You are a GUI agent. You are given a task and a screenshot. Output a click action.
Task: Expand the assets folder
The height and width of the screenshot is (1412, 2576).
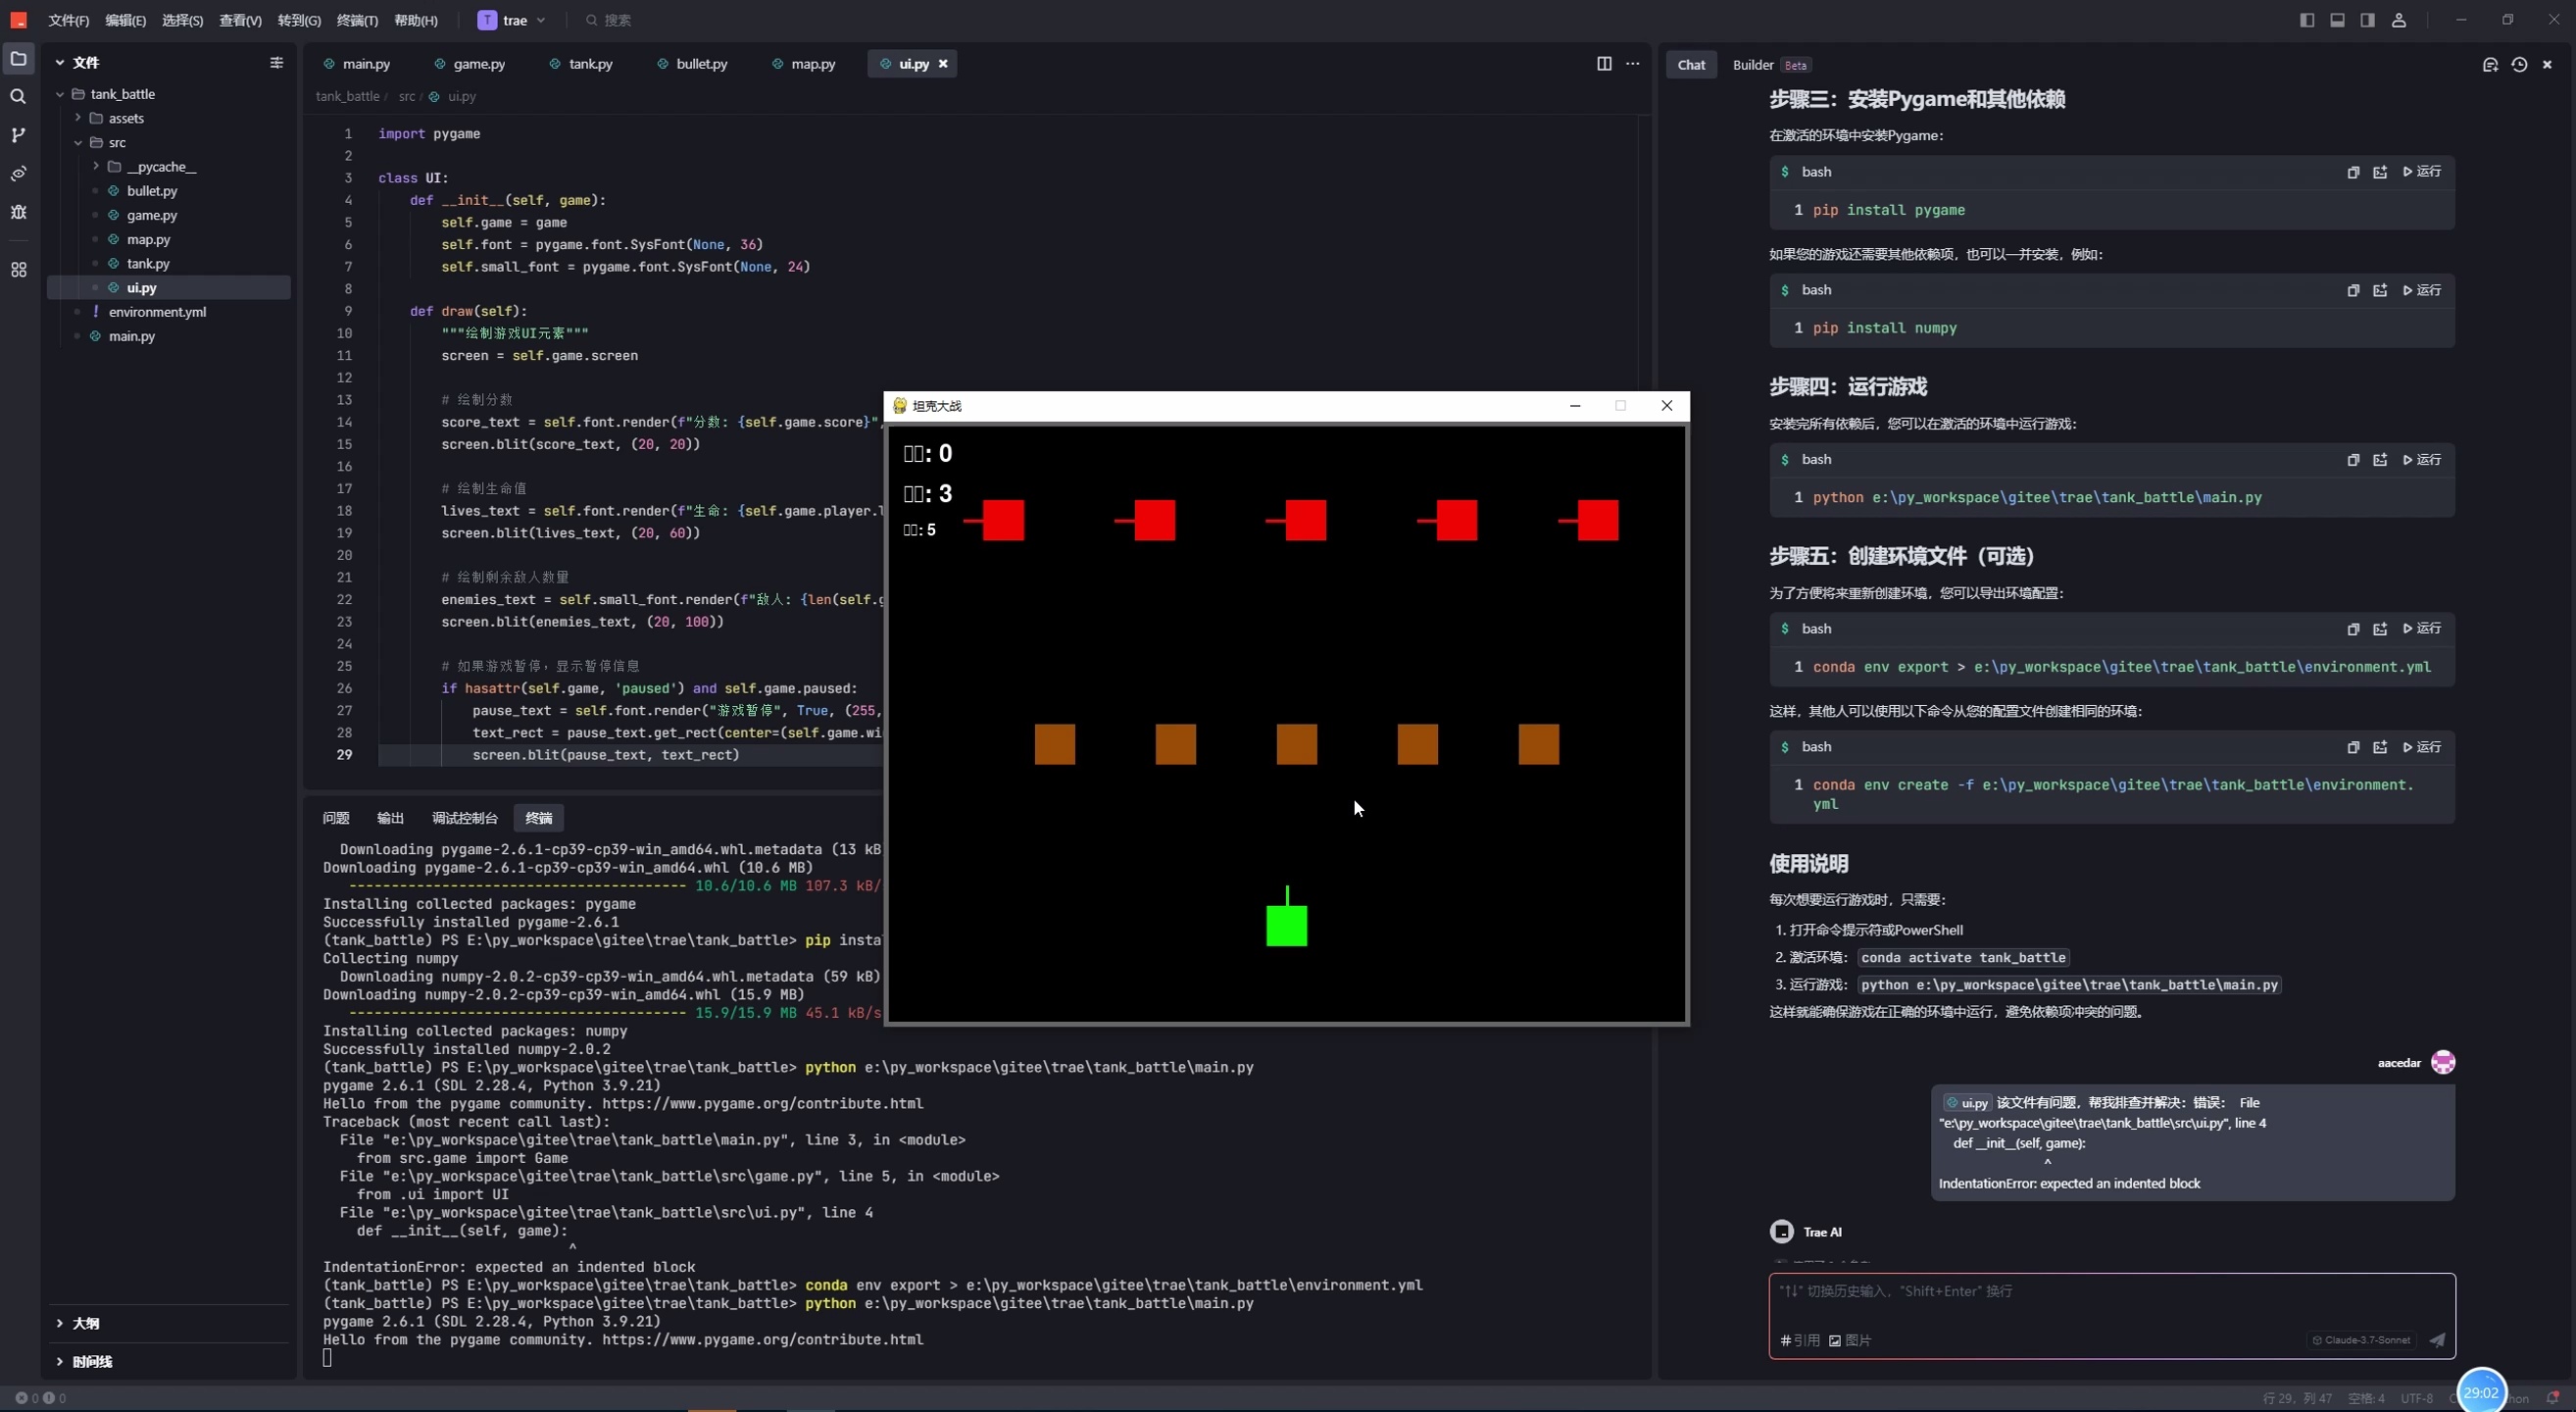point(126,118)
